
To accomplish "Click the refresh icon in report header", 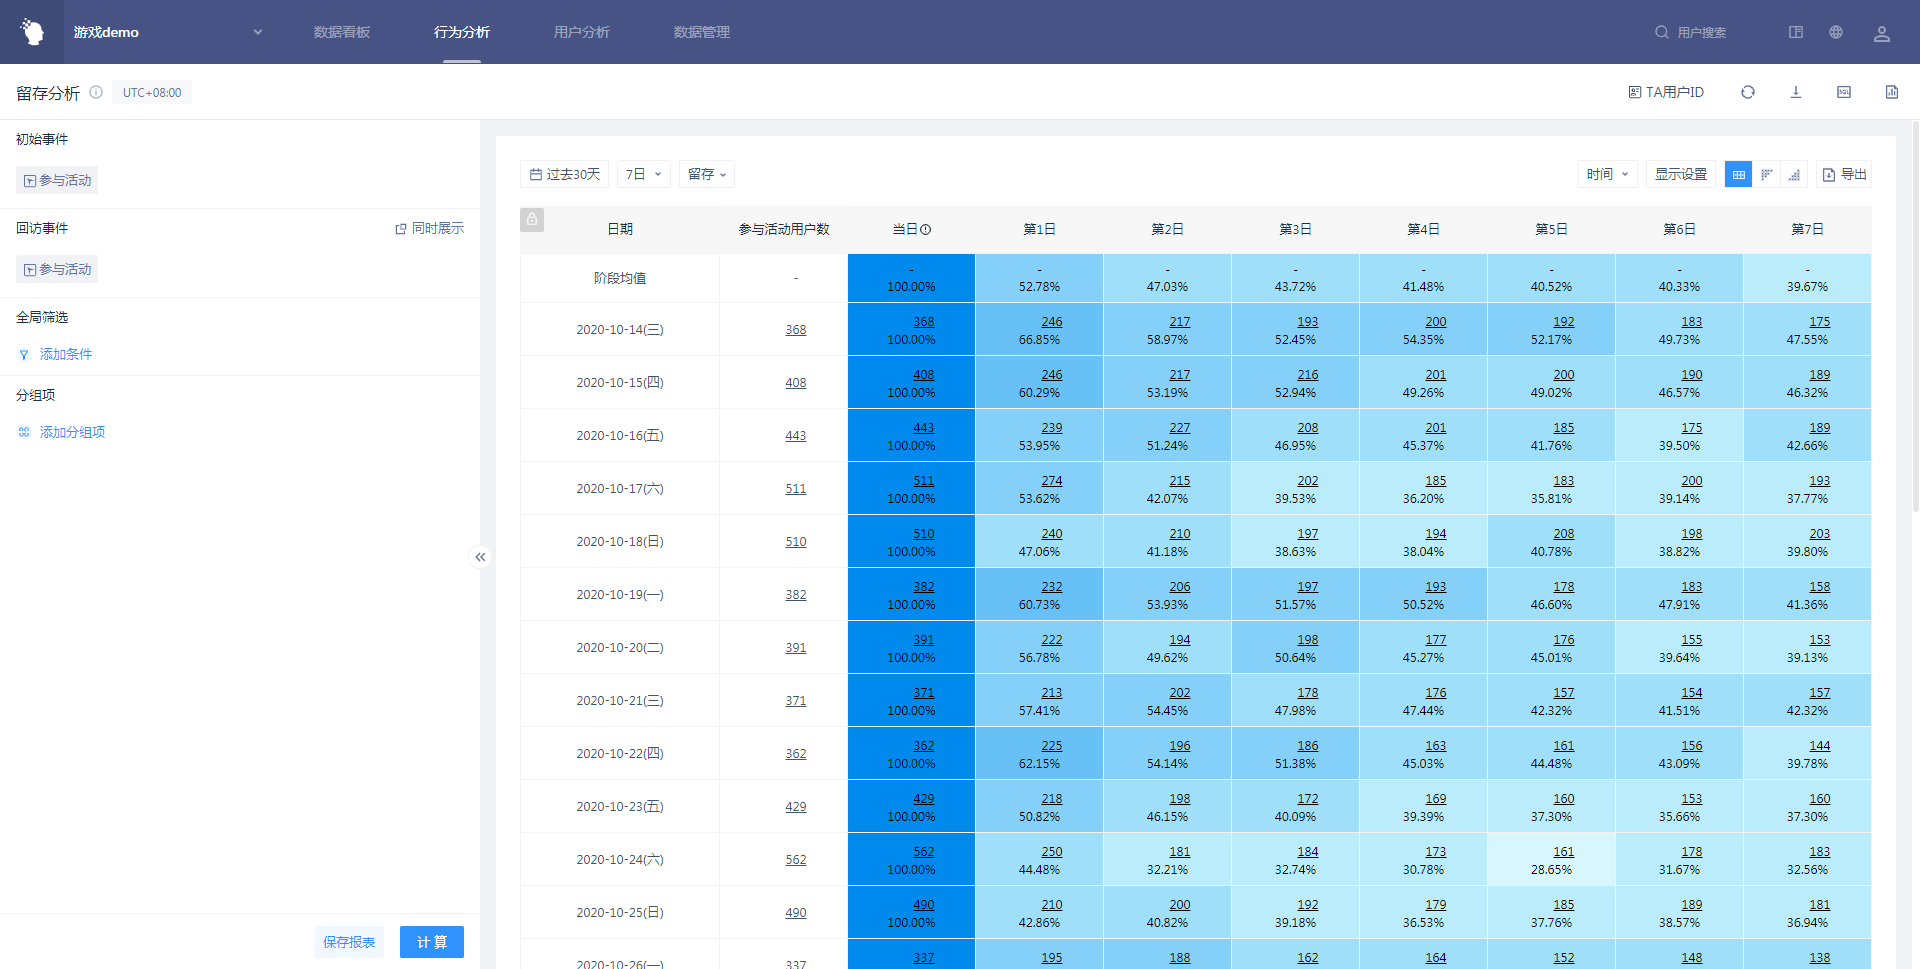I will (1747, 92).
